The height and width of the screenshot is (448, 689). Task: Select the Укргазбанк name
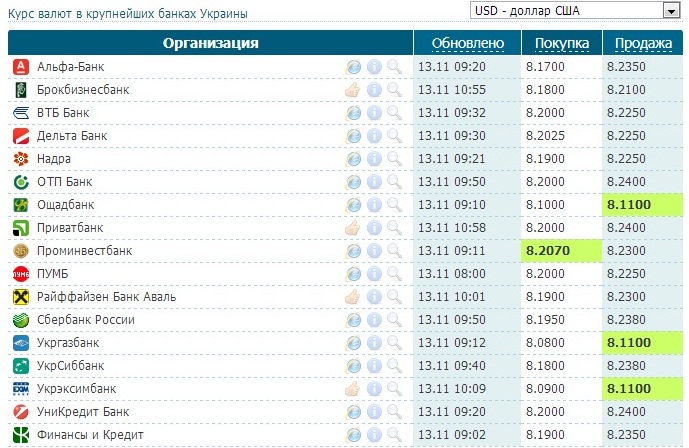pyautogui.click(x=68, y=343)
